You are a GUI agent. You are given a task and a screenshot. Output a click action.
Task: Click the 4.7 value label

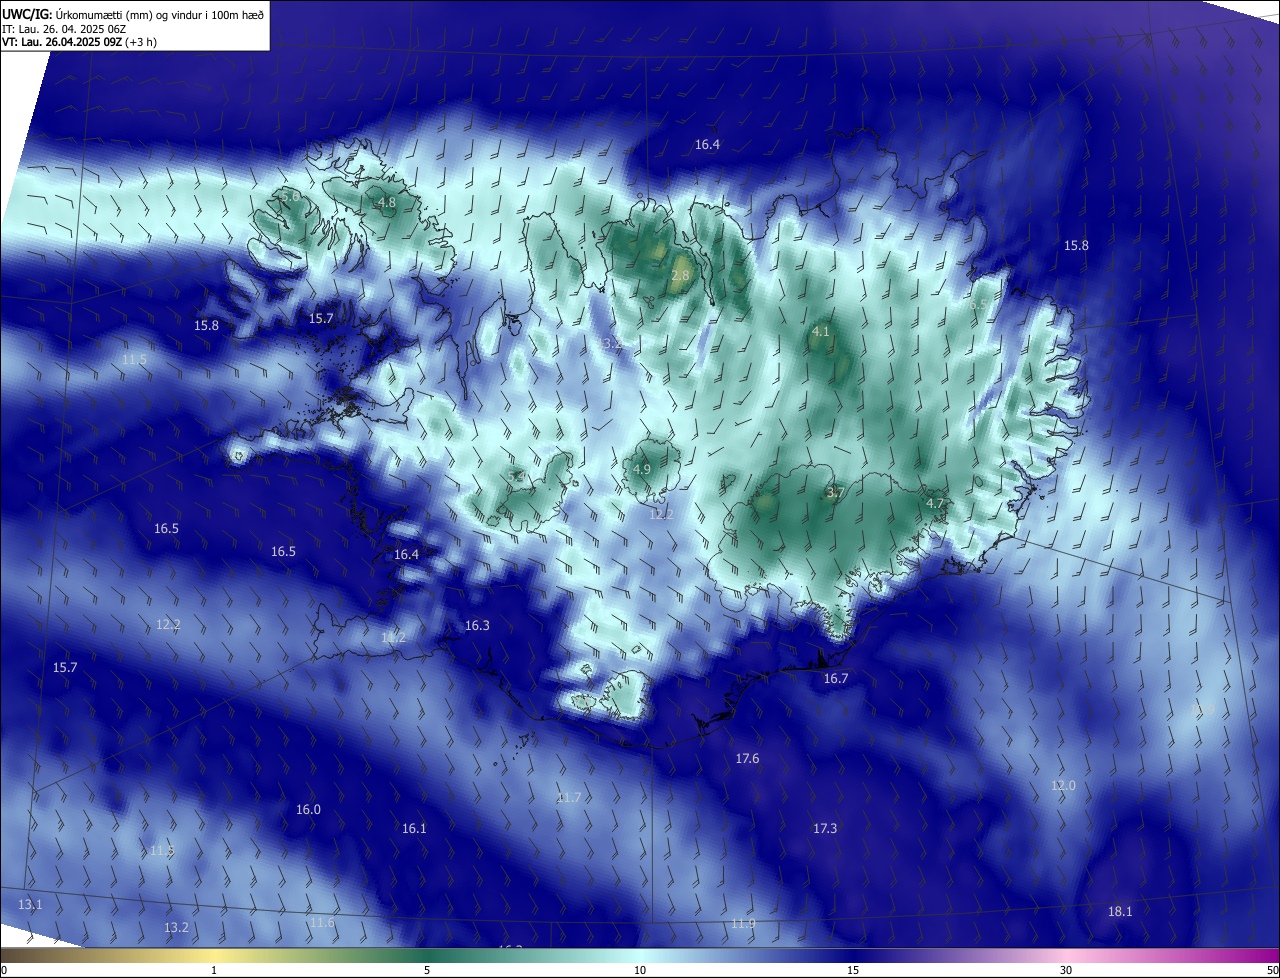pos(935,503)
